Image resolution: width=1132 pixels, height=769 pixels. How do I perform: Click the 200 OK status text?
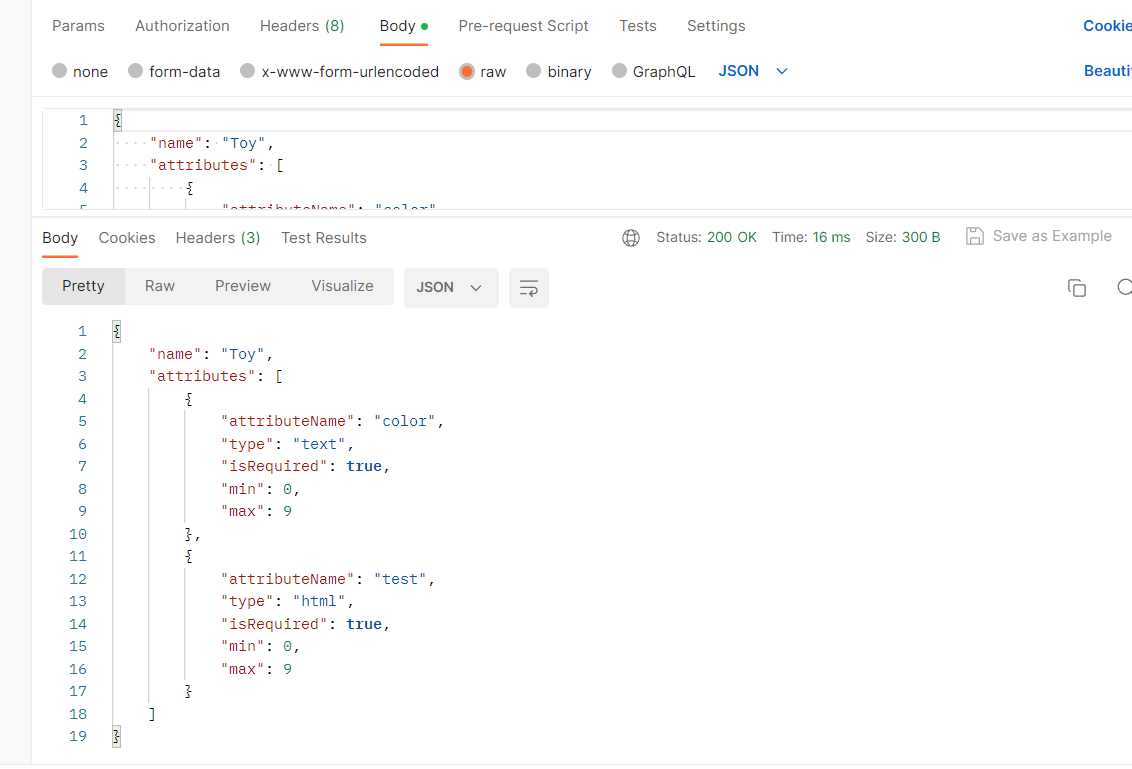coord(731,237)
